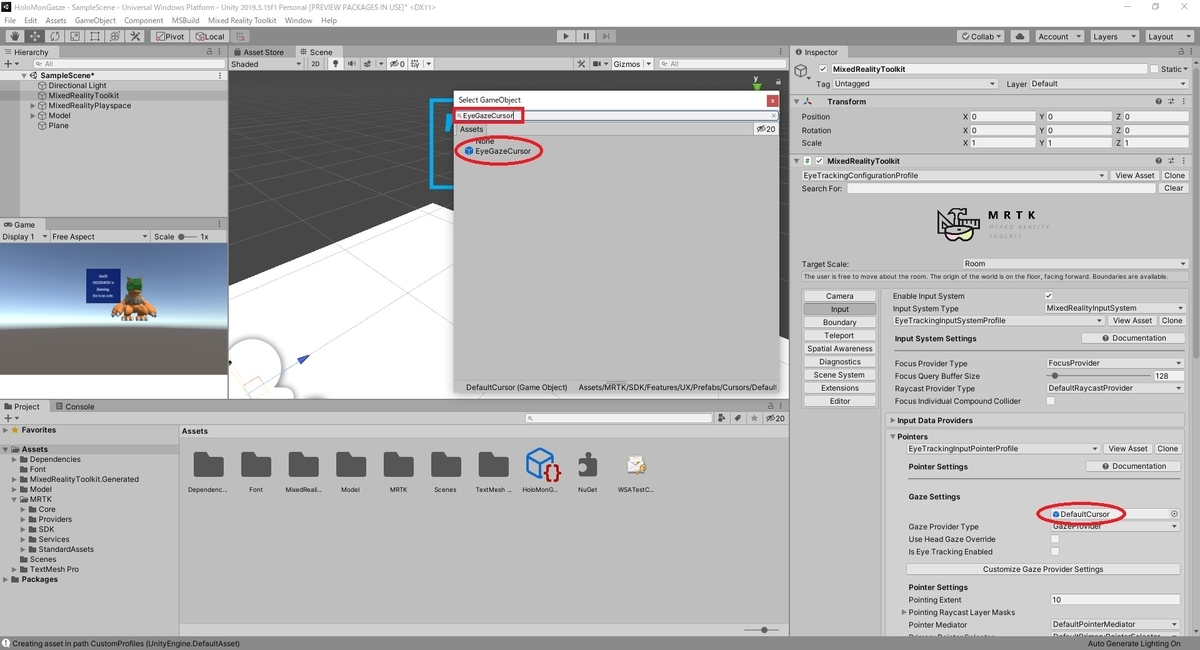Select the Hand tool
The image size is (1200, 650).
pos(15,36)
